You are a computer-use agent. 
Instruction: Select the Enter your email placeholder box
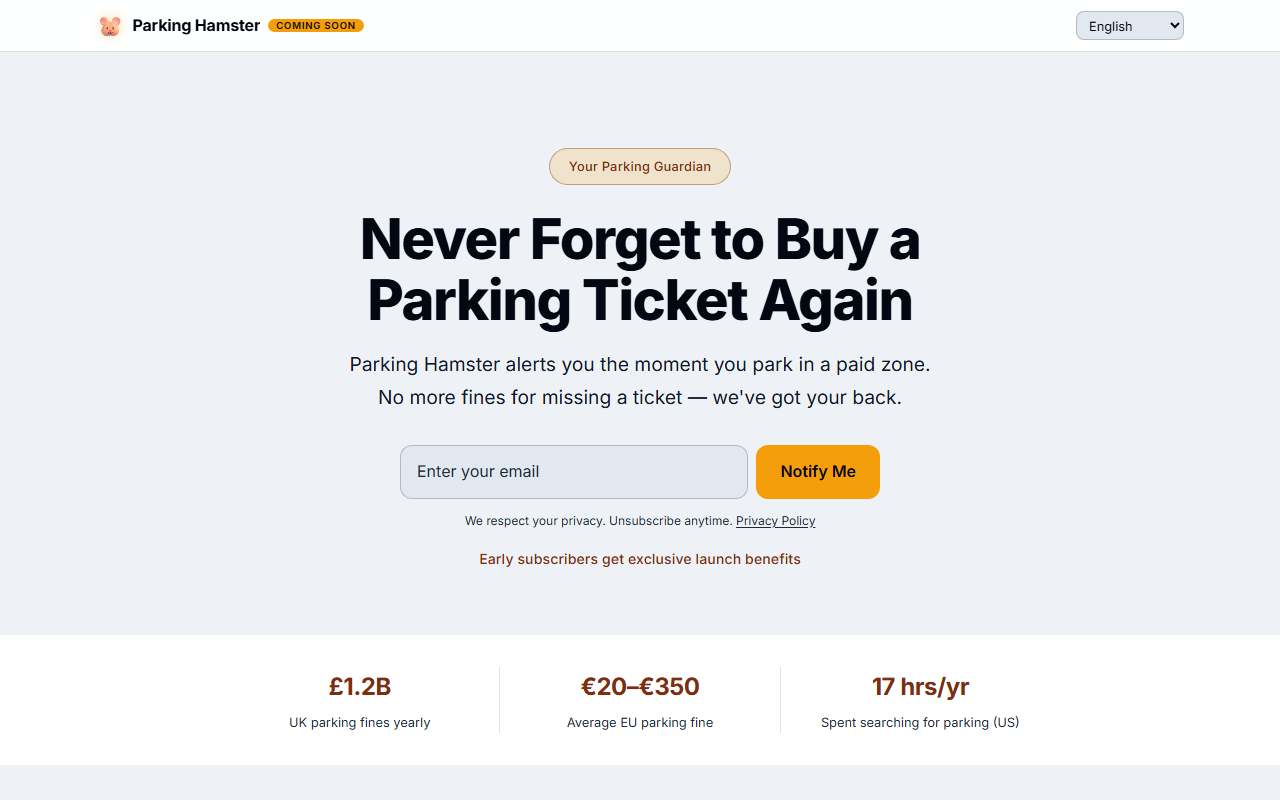[x=573, y=471]
